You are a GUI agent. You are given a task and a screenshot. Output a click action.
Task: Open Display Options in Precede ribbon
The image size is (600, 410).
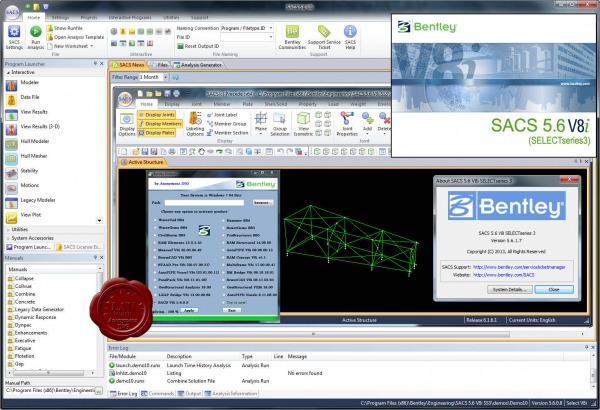127,124
